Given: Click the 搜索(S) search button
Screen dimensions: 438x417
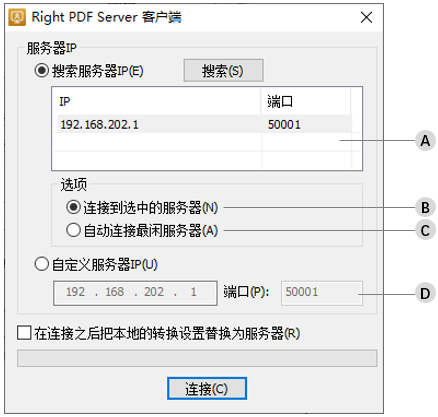Looking at the screenshot, I should tap(223, 70).
